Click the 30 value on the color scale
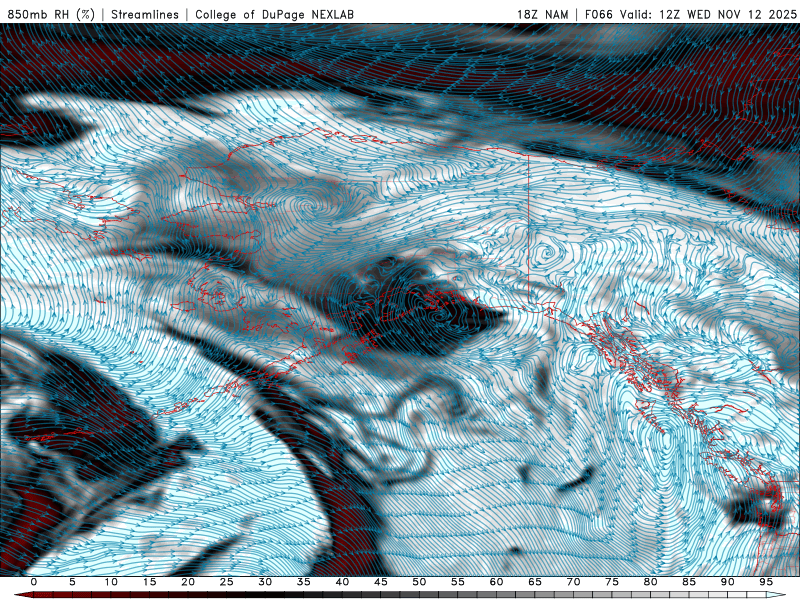 pos(265,582)
